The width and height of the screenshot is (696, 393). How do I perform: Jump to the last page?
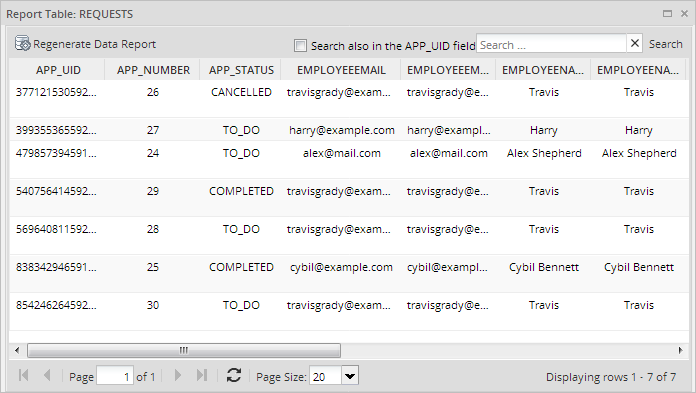pos(202,376)
